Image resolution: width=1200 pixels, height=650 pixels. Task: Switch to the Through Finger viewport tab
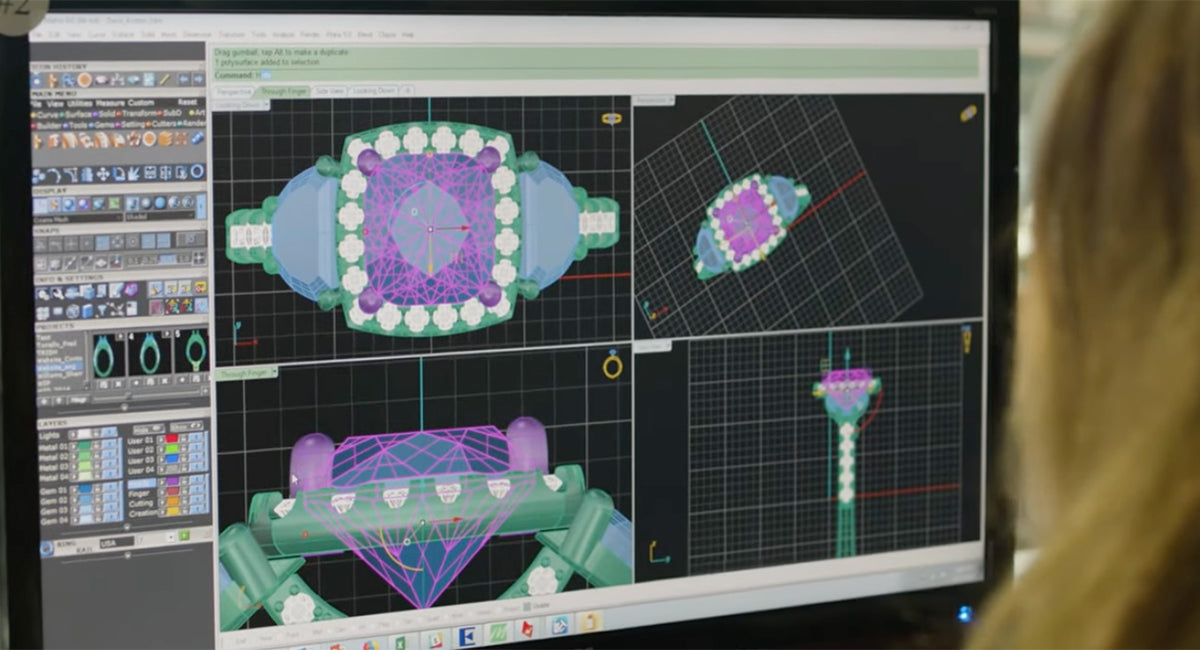(283, 91)
